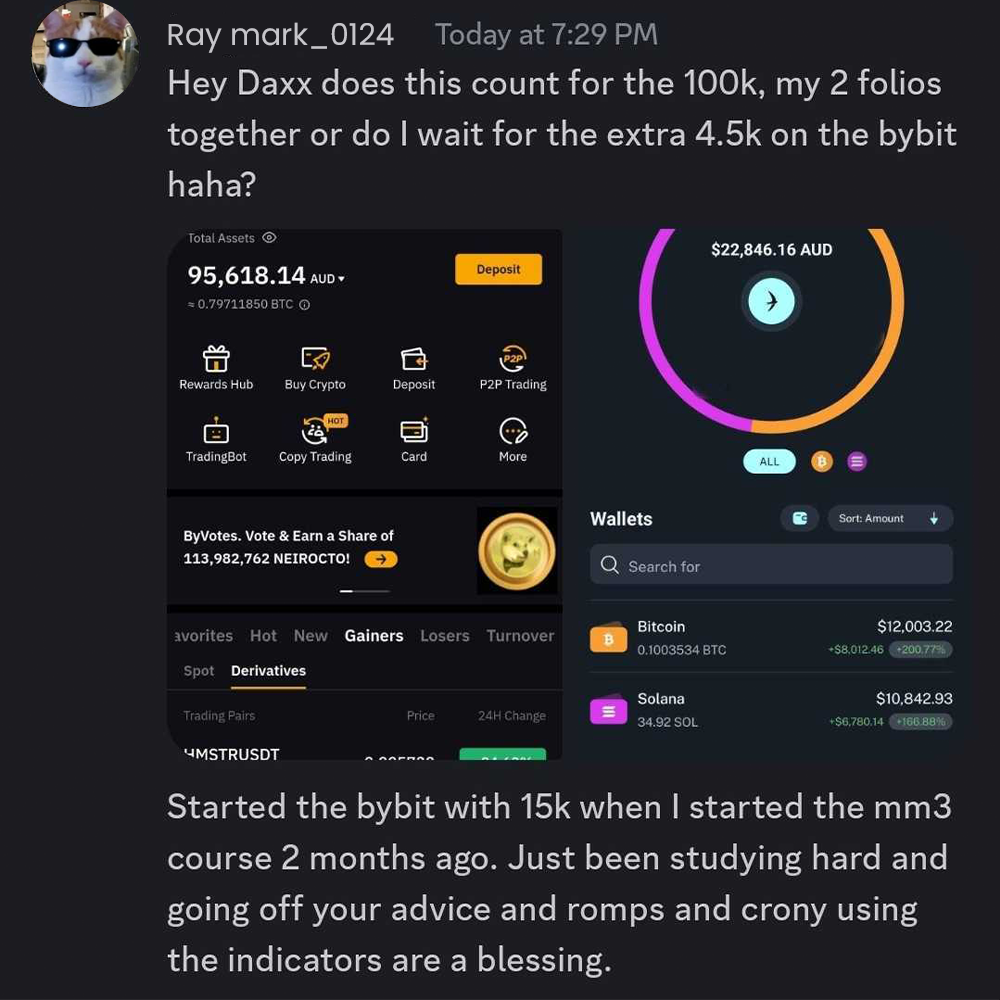This screenshot has height=1000, width=1000.
Task: Click the Deposit wallet icon
Action: coord(414,358)
